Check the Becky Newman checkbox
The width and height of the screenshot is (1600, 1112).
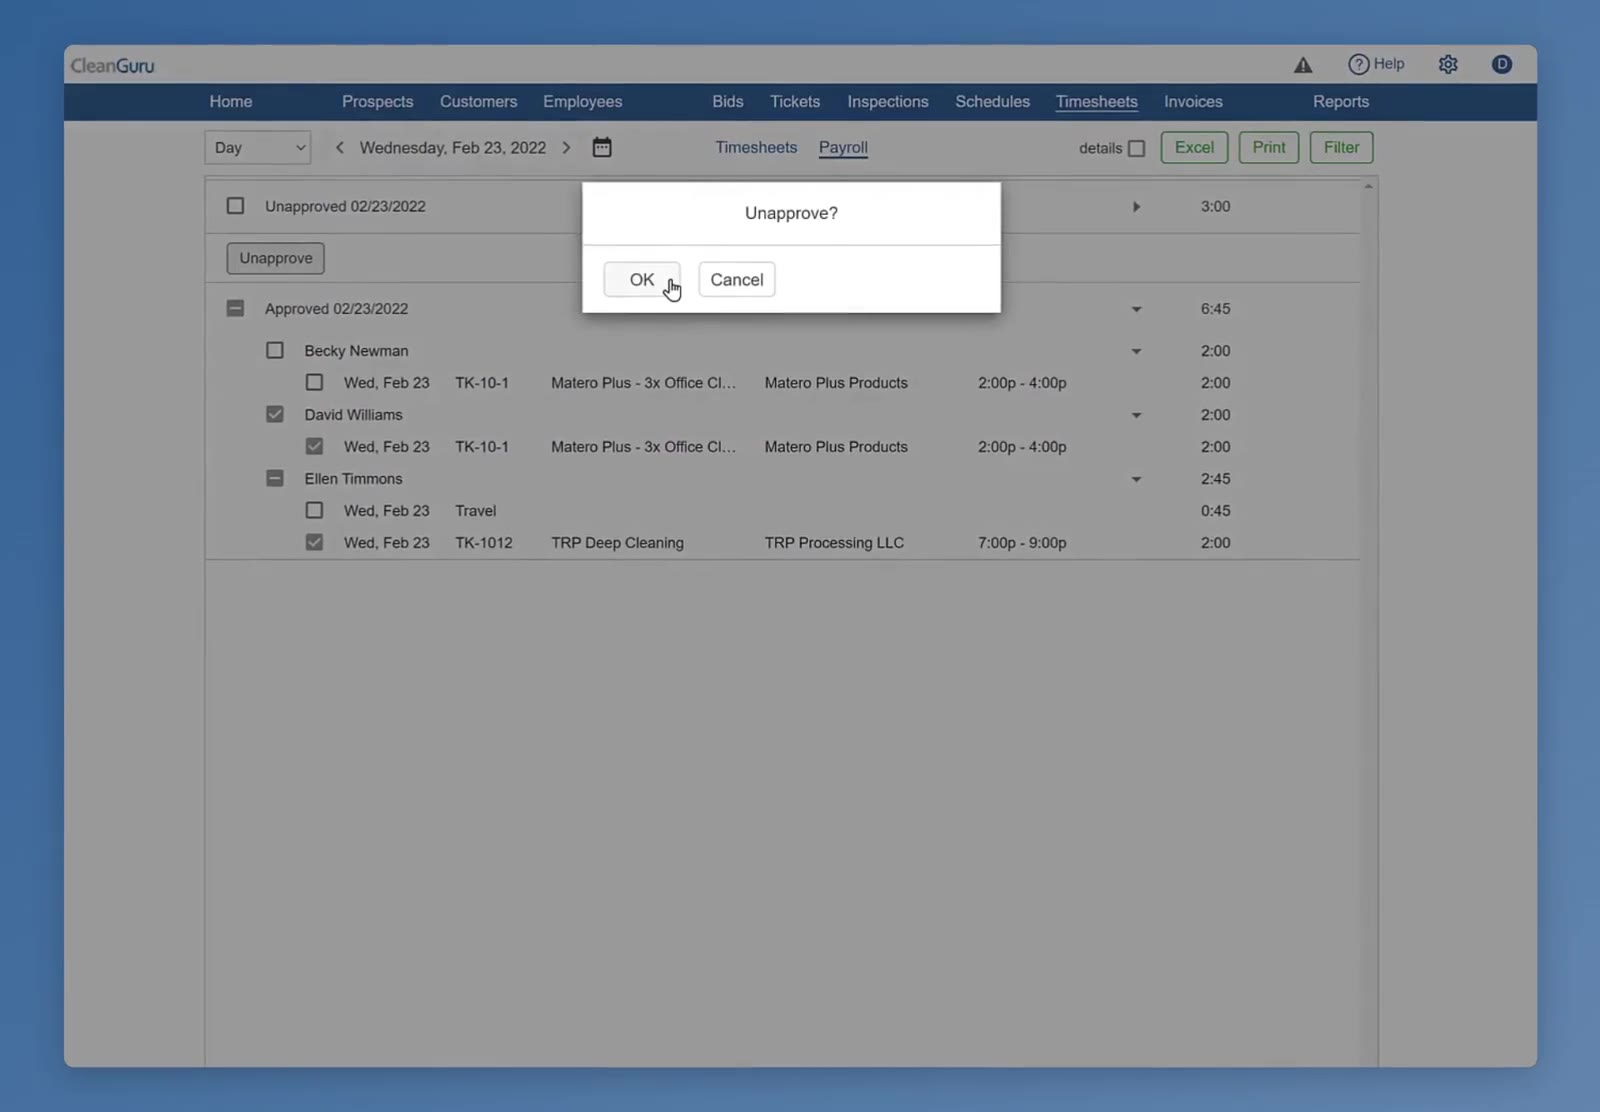[274, 350]
